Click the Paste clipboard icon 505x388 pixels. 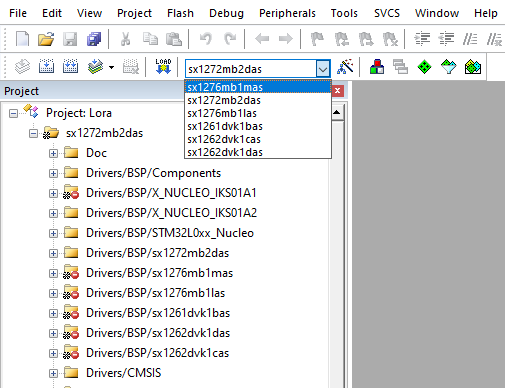point(174,39)
